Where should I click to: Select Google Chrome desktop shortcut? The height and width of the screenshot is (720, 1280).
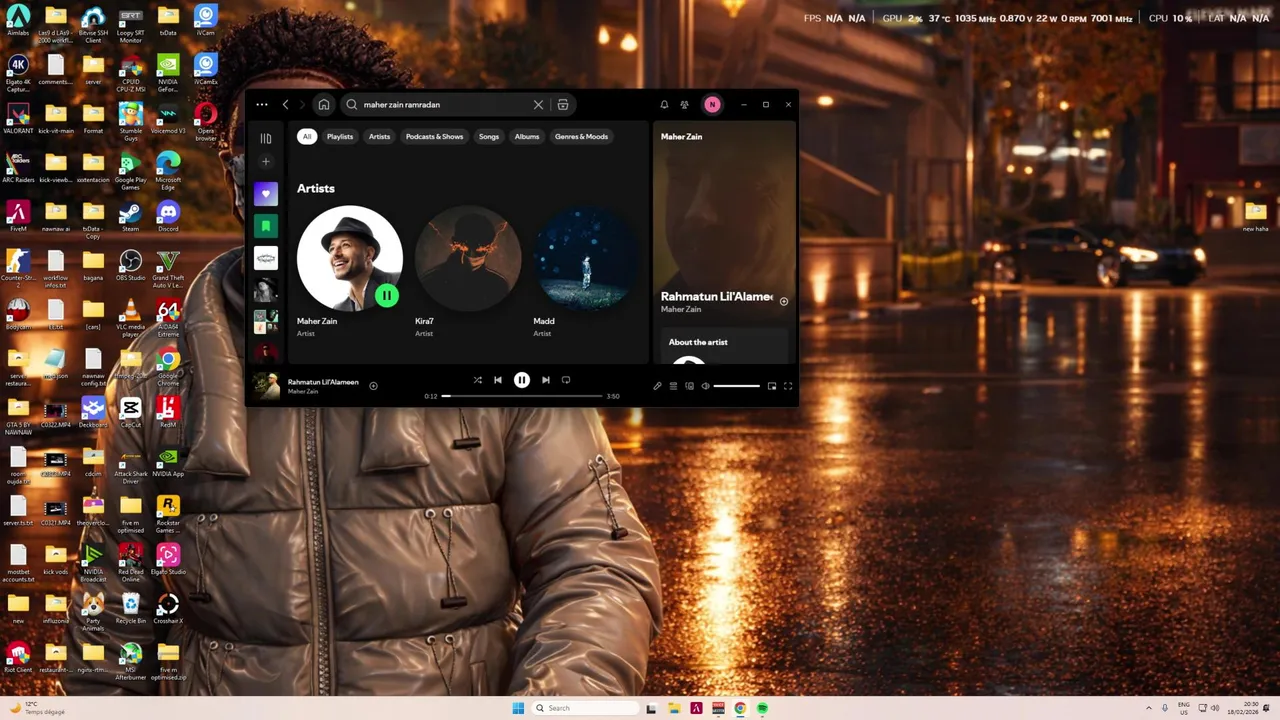coord(168,367)
